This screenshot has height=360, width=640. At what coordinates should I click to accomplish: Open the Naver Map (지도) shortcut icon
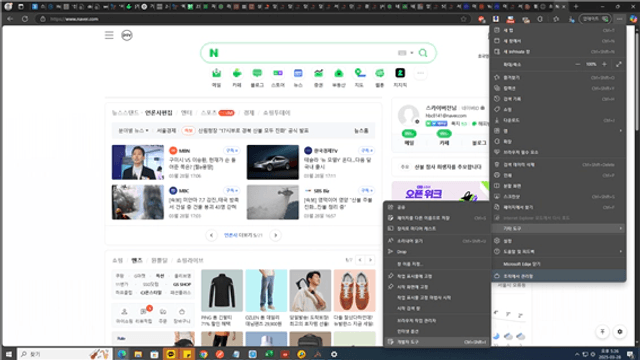(360, 74)
